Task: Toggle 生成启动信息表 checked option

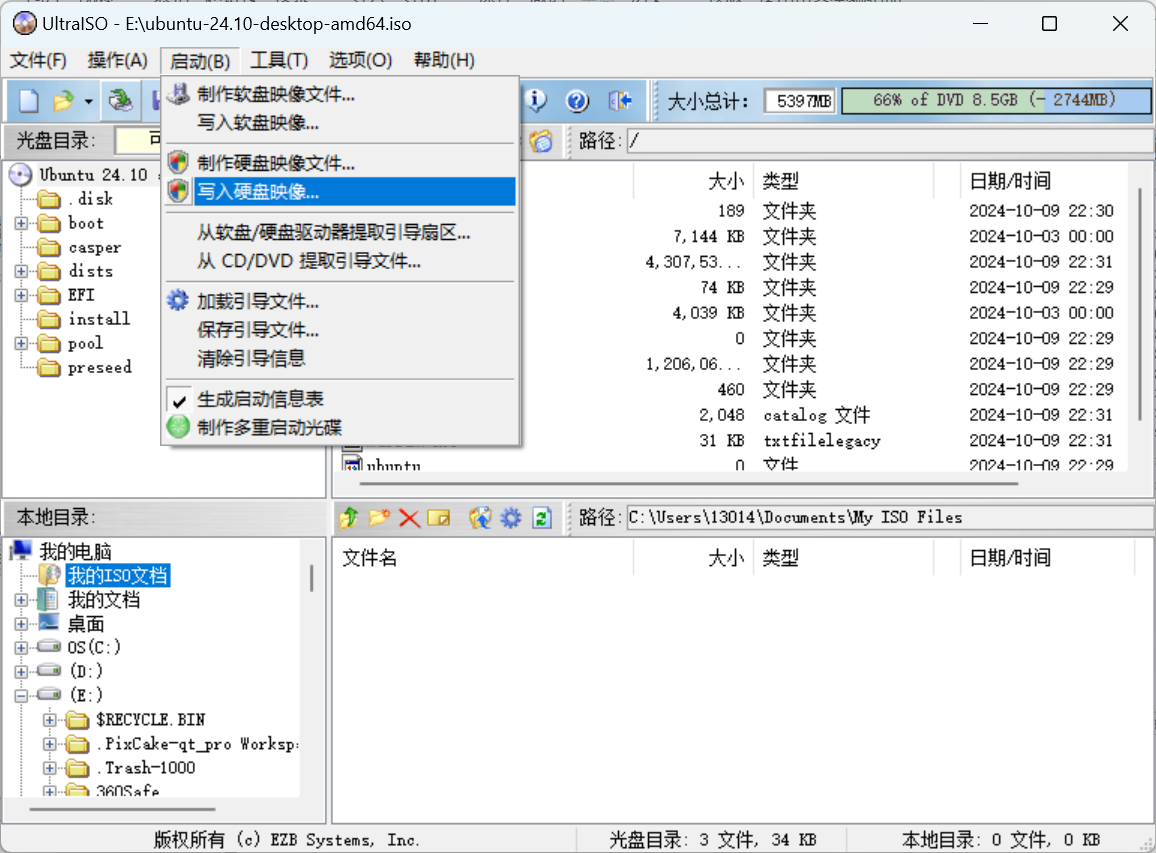Action: pos(341,399)
